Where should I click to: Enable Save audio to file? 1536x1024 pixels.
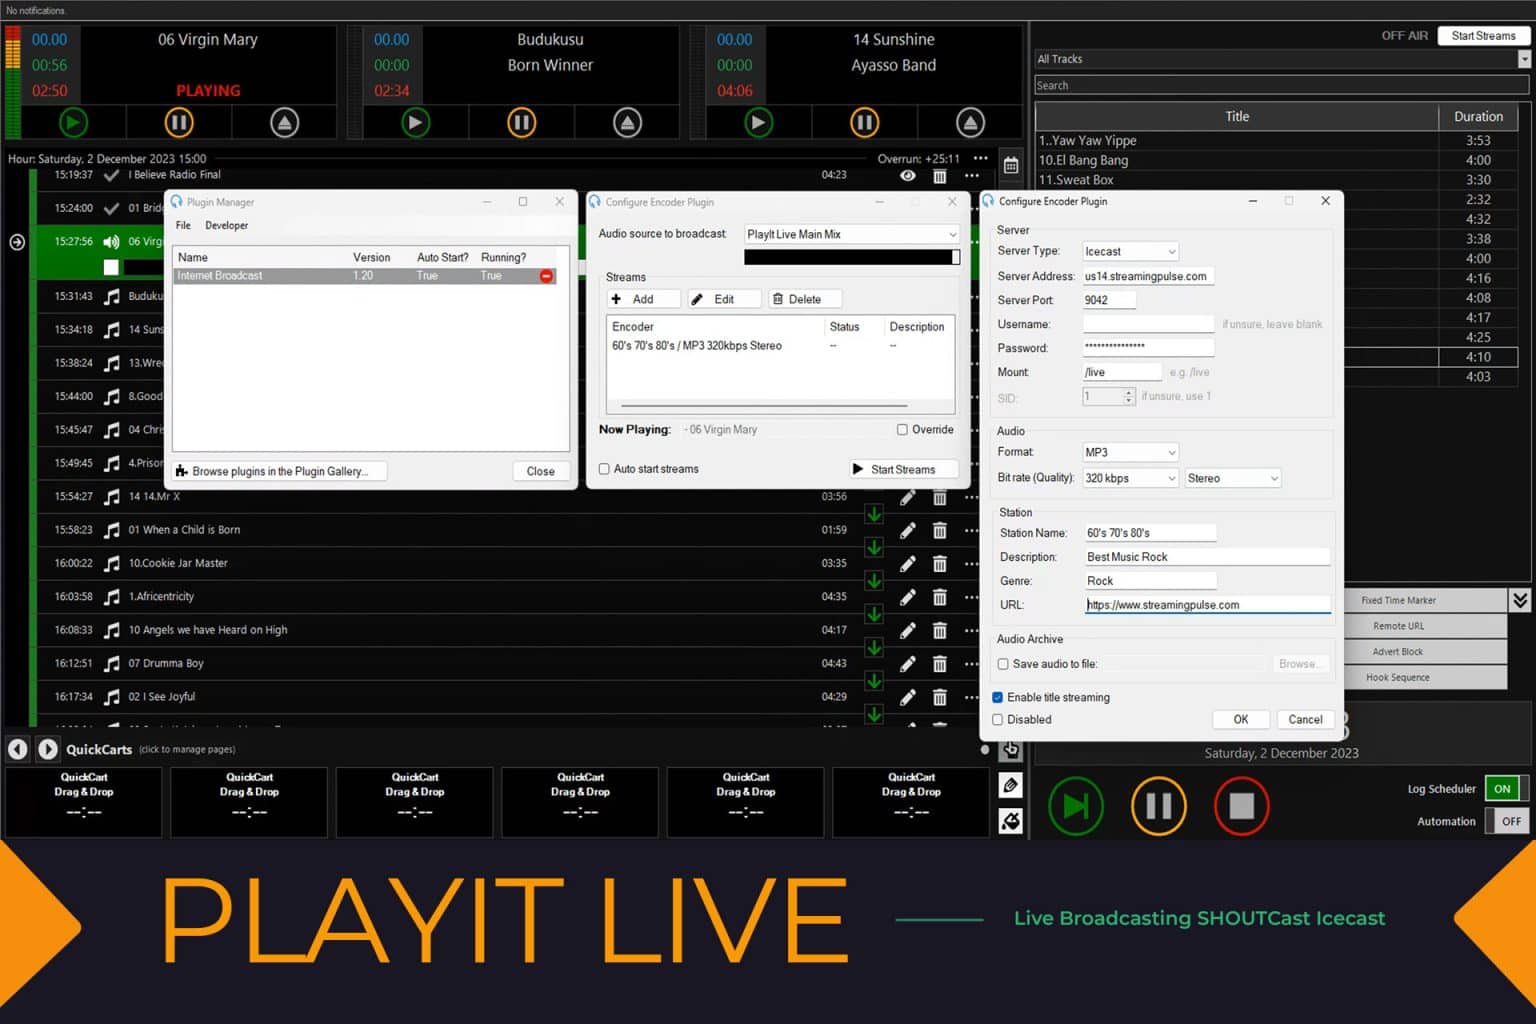1002,663
